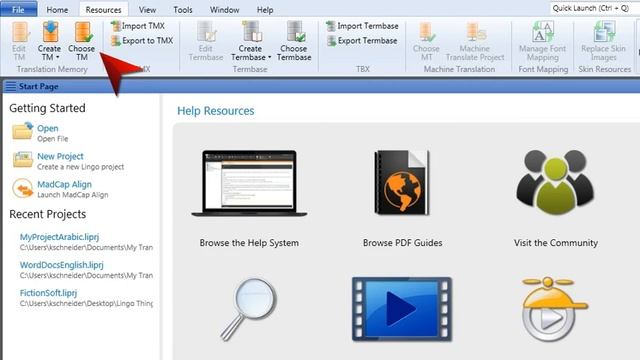Open the Create TM dropdown arrow
Viewport: 640px width, 360px height.
58,57
